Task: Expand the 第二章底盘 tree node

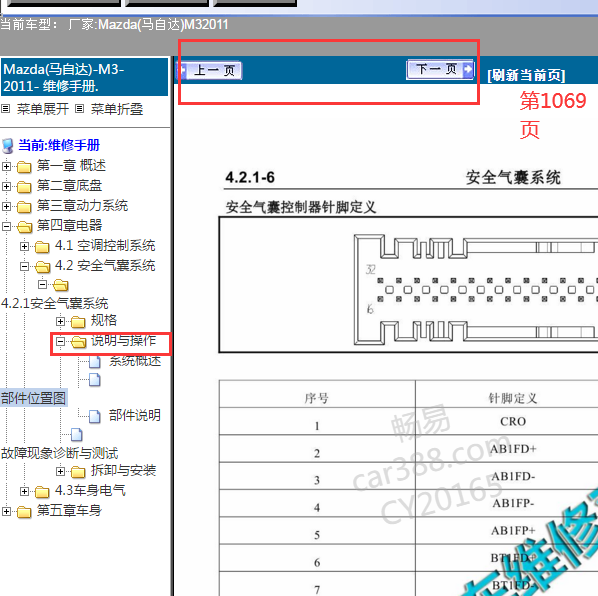Action: (6, 186)
